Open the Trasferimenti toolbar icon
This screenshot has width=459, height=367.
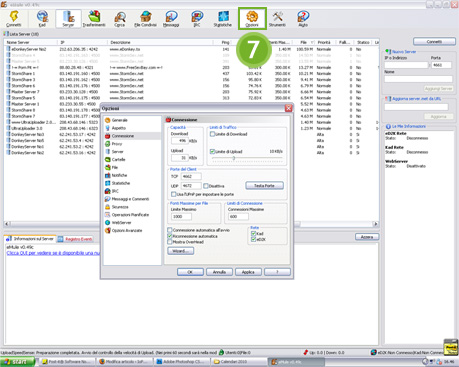point(94,19)
